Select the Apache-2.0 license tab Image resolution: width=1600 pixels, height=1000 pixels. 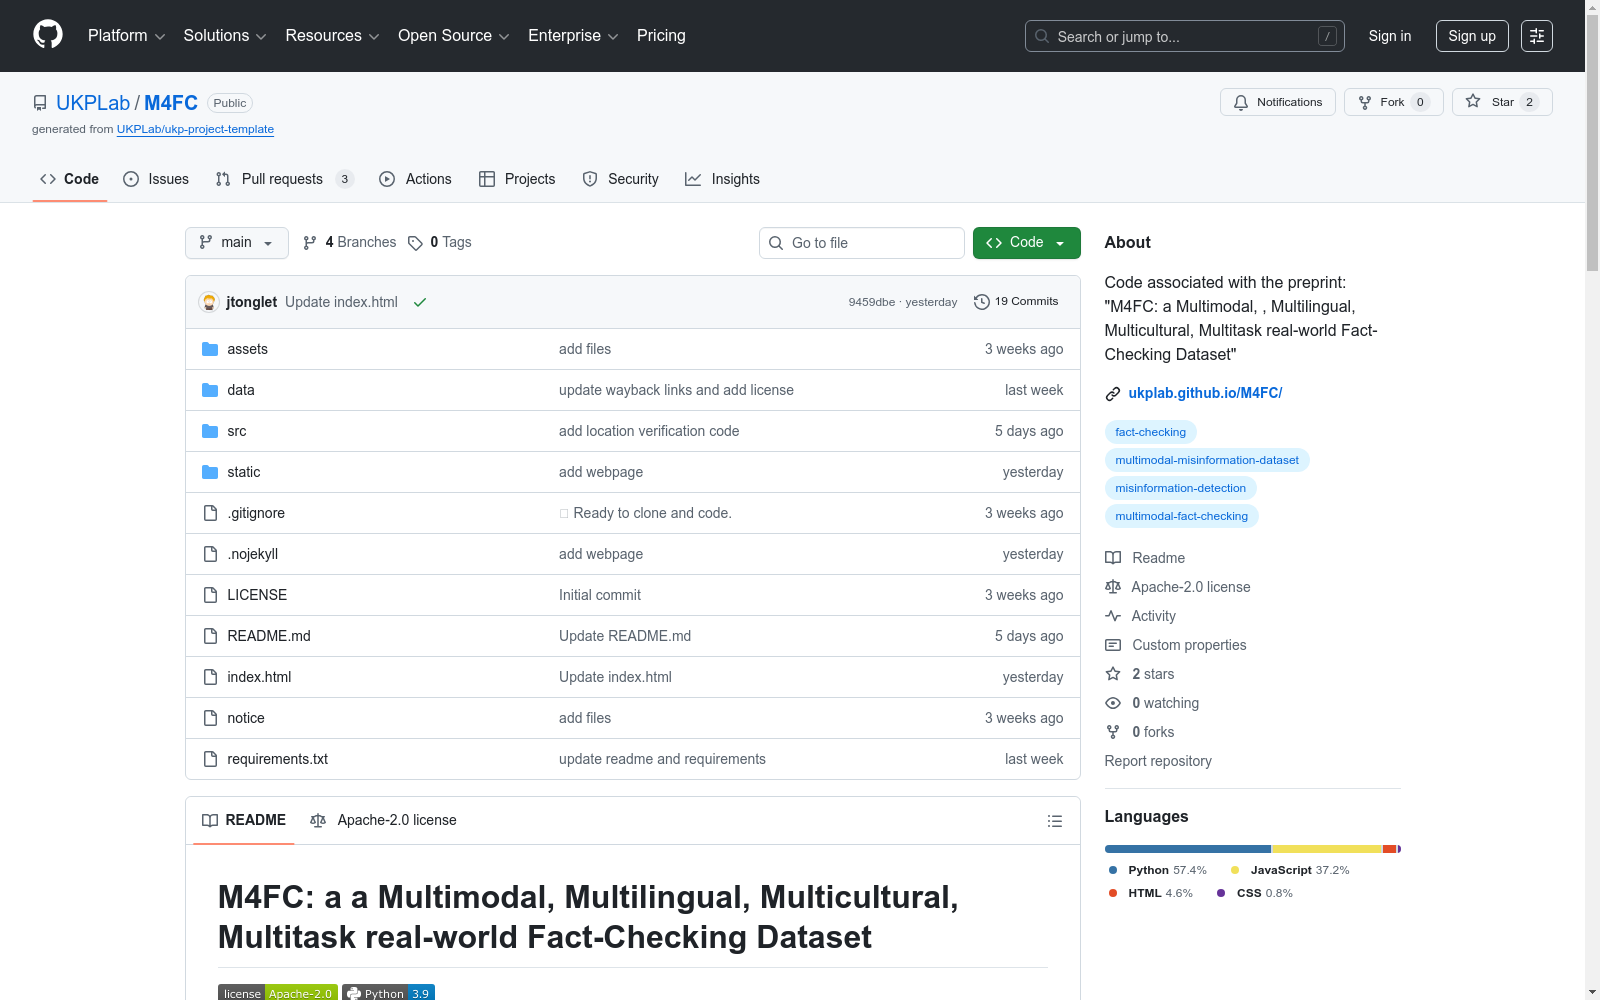pos(383,821)
